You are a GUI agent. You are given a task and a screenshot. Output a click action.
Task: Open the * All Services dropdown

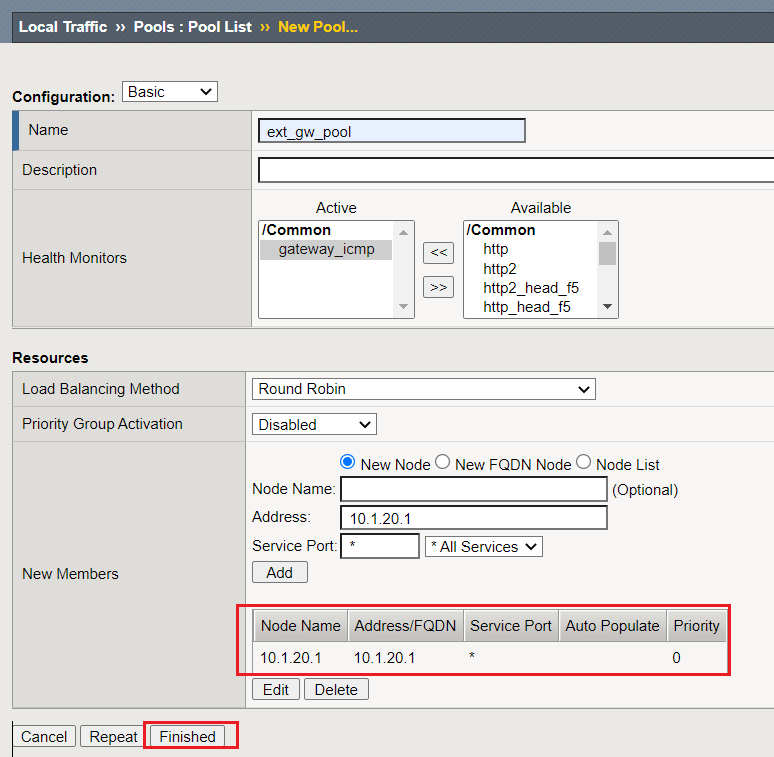(483, 547)
